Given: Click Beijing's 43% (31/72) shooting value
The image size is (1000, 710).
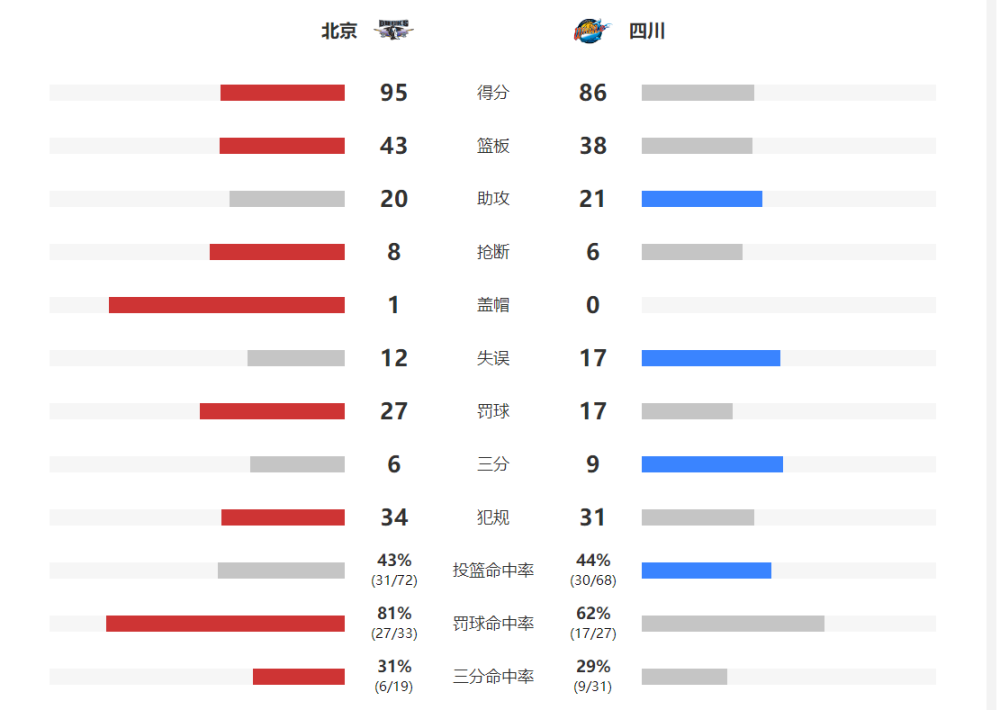Looking at the screenshot, I should point(394,570).
